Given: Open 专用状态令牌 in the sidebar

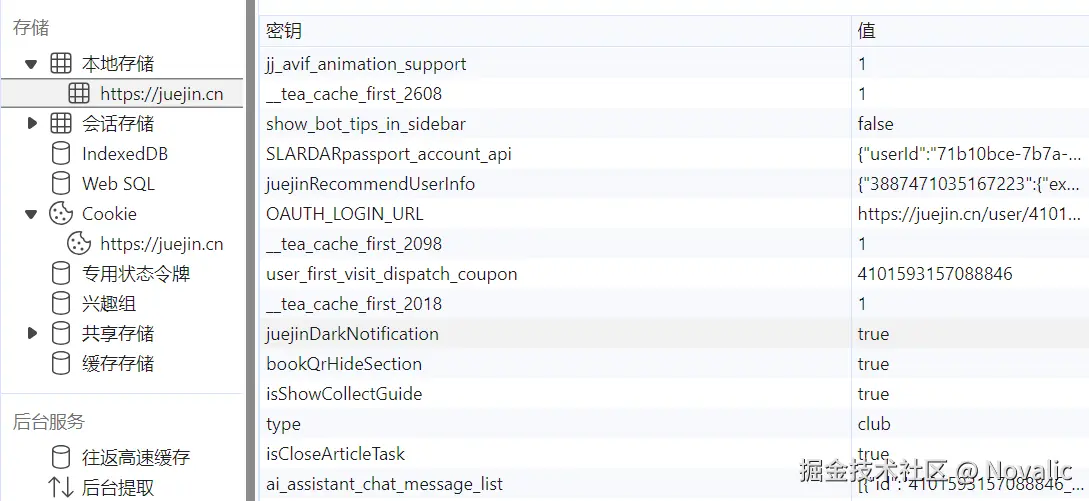Looking at the screenshot, I should 136,274.
